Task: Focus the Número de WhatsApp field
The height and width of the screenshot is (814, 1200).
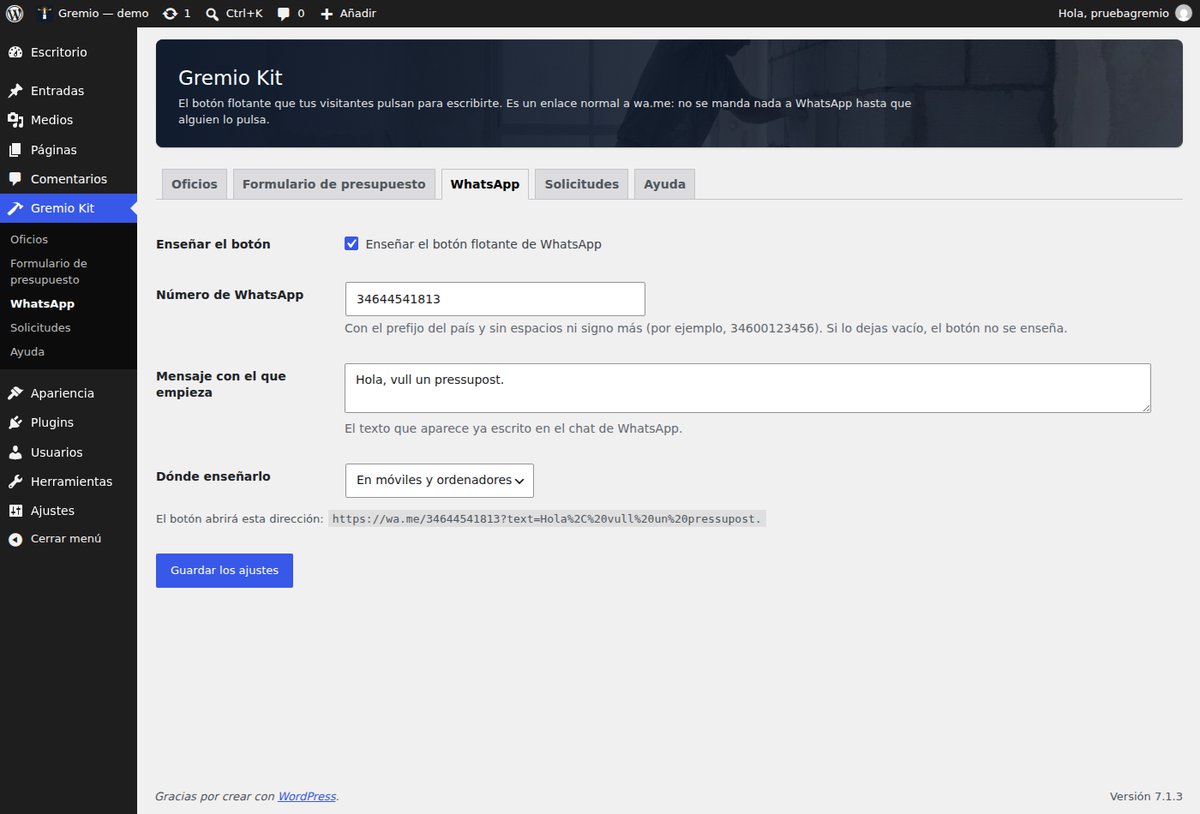Action: tap(495, 299)
